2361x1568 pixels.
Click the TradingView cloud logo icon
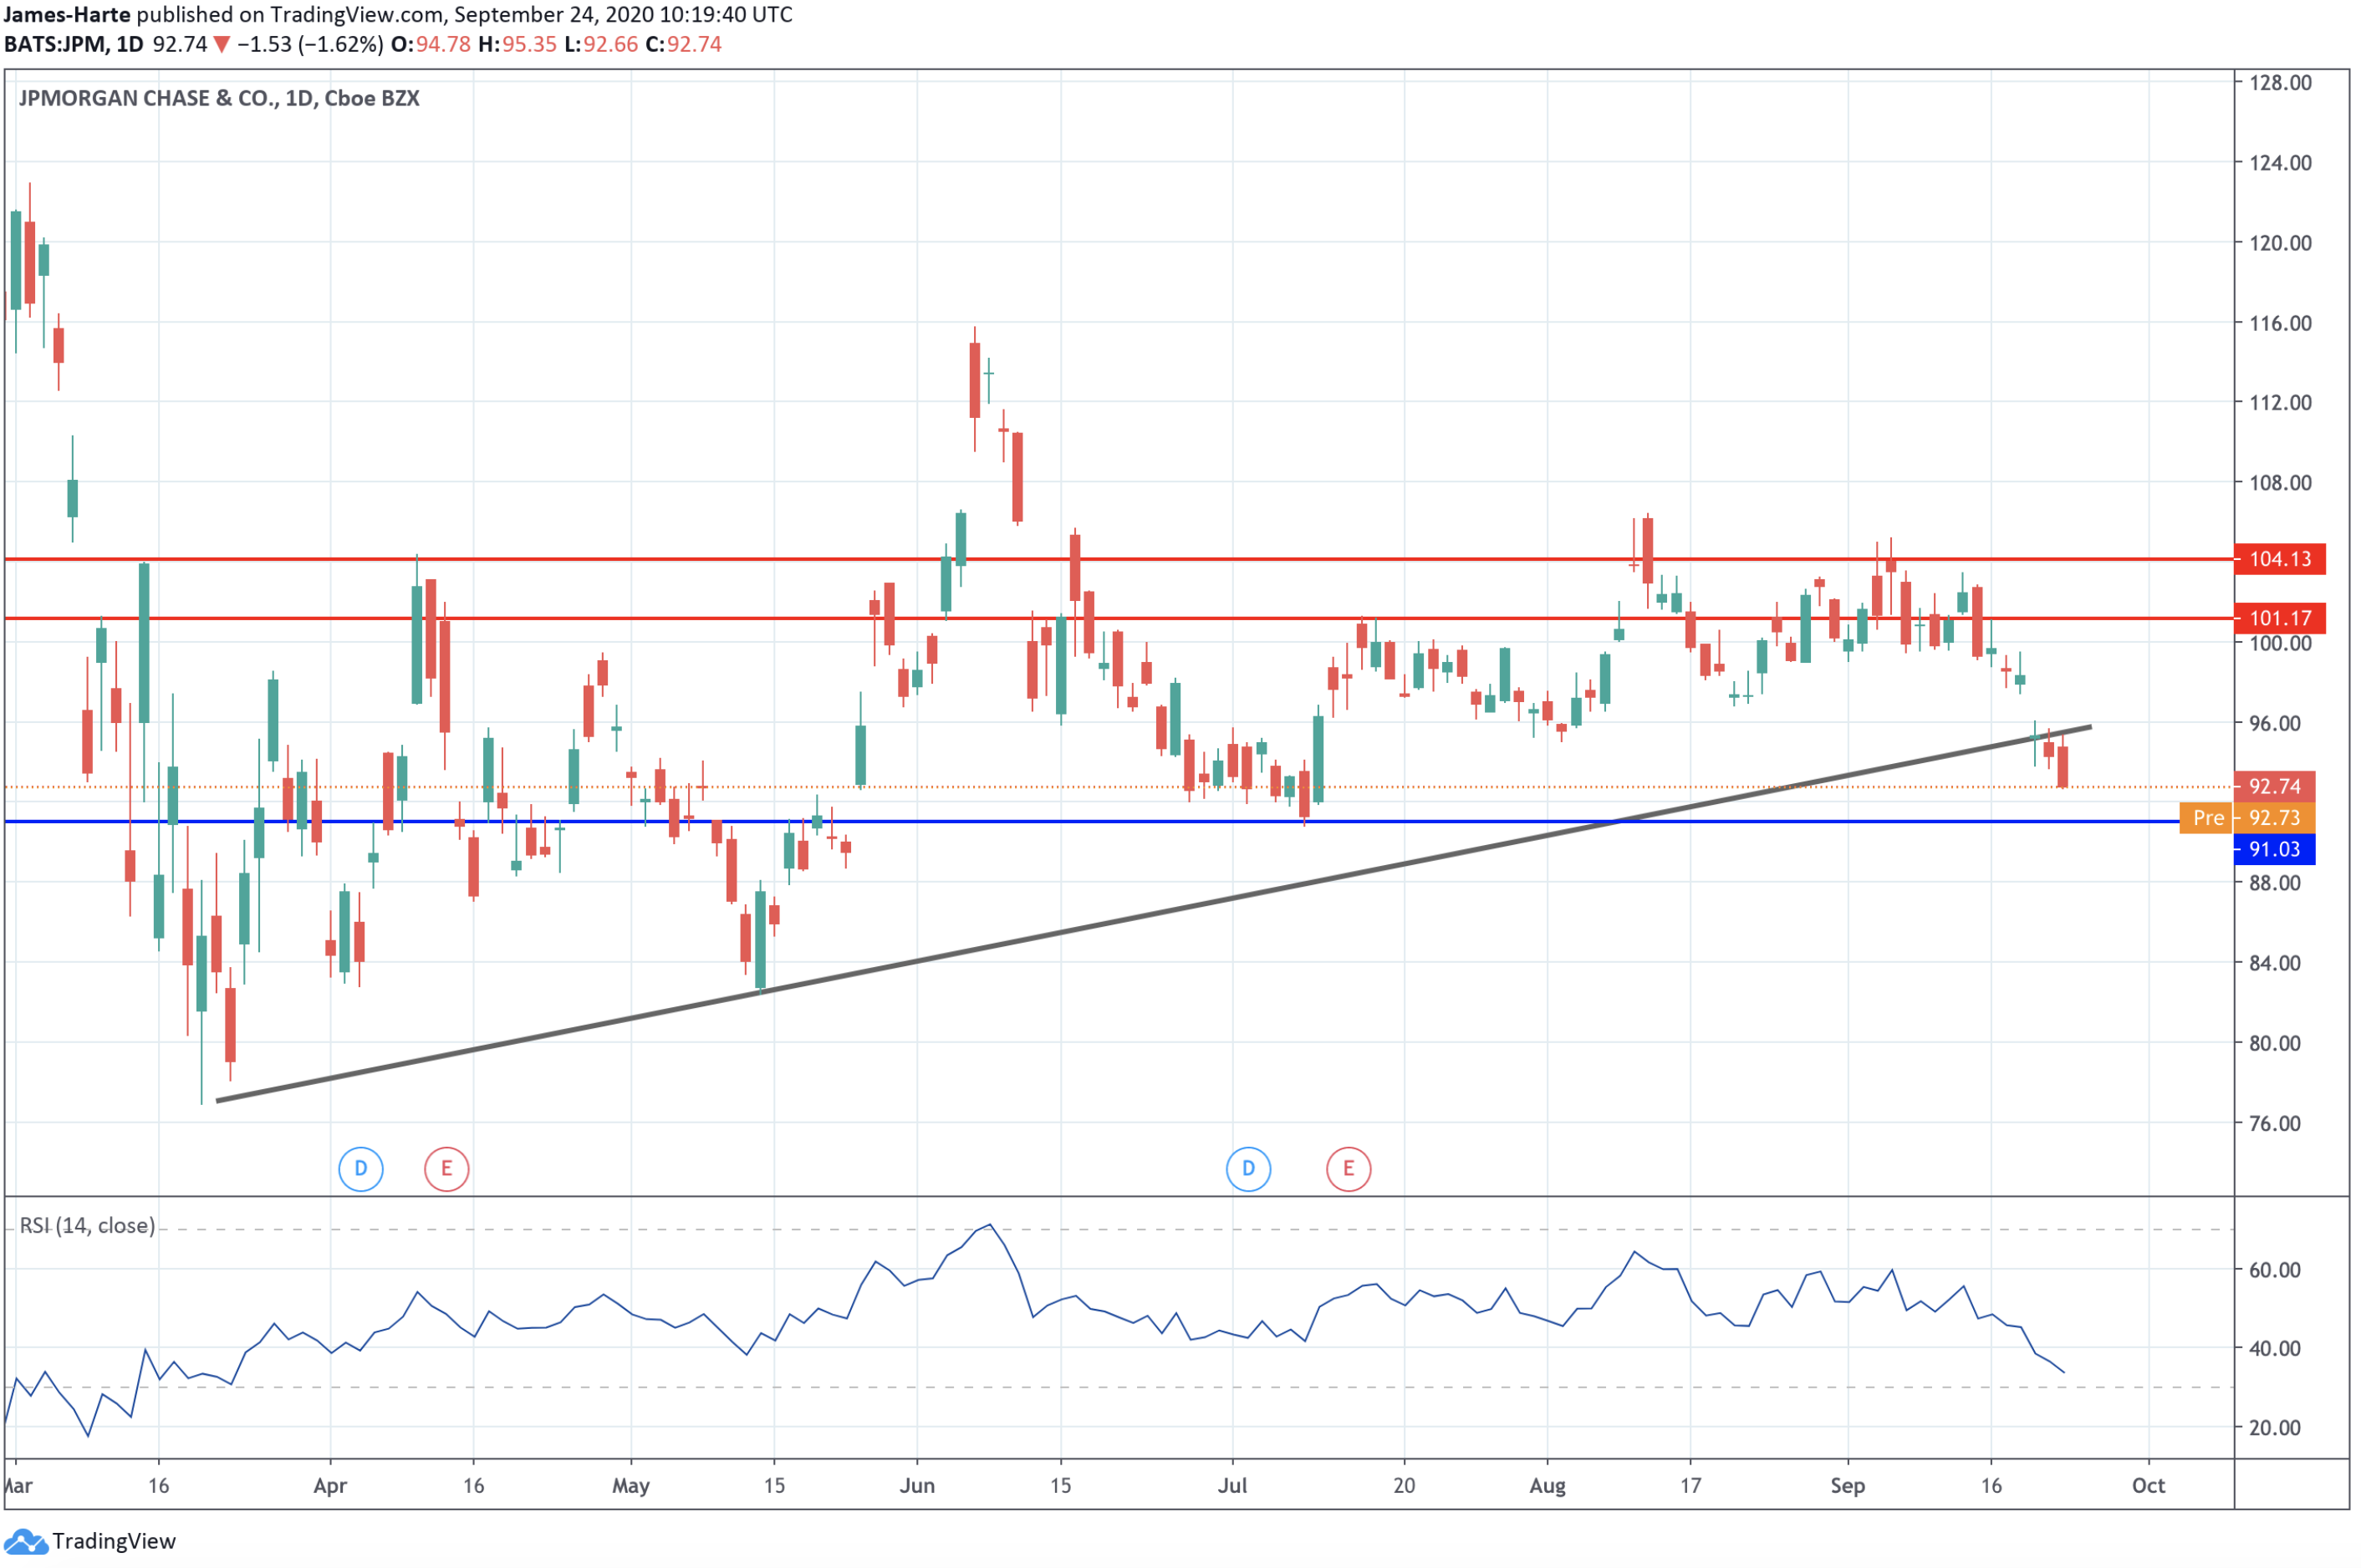pyautogui.click(x=25, y=1541)
